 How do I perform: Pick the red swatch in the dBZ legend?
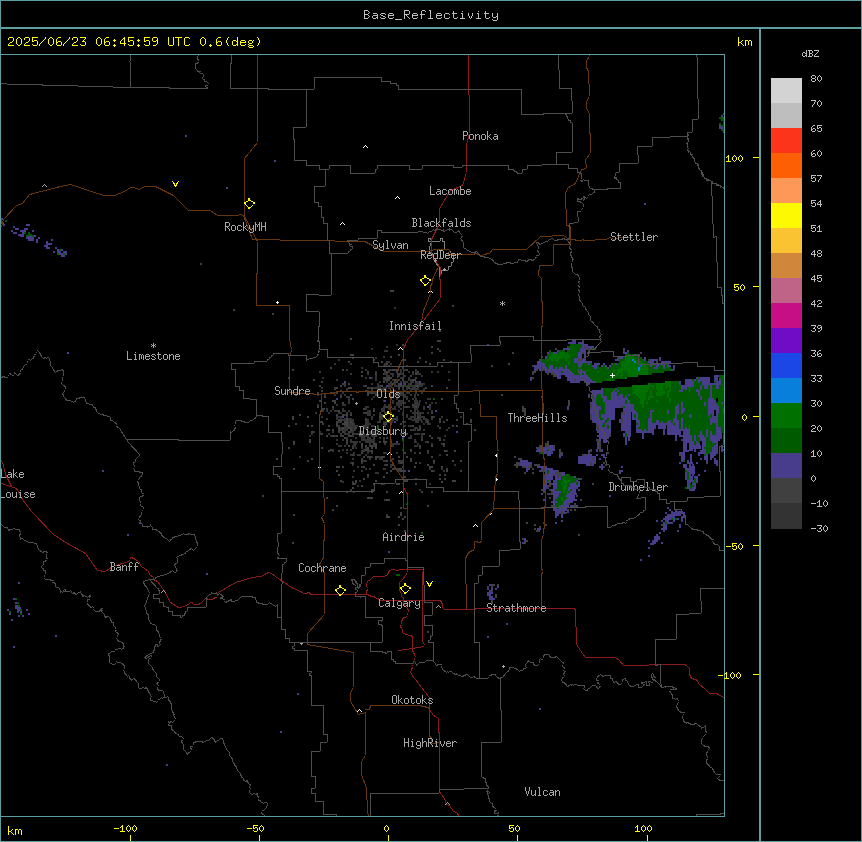(x=786, y=140)
